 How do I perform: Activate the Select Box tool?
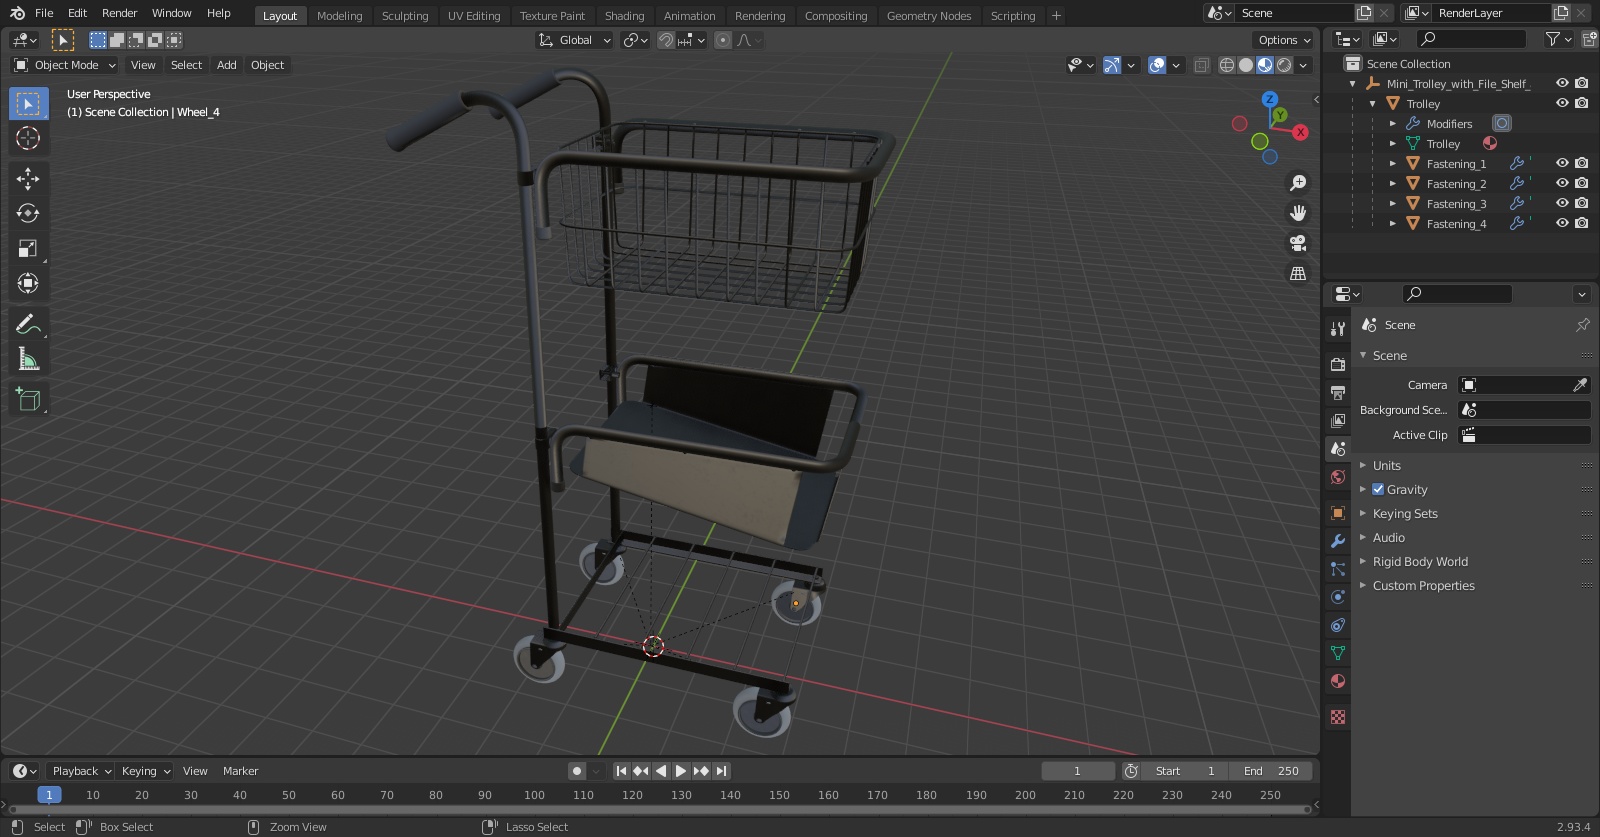click(x=28, y=103)
